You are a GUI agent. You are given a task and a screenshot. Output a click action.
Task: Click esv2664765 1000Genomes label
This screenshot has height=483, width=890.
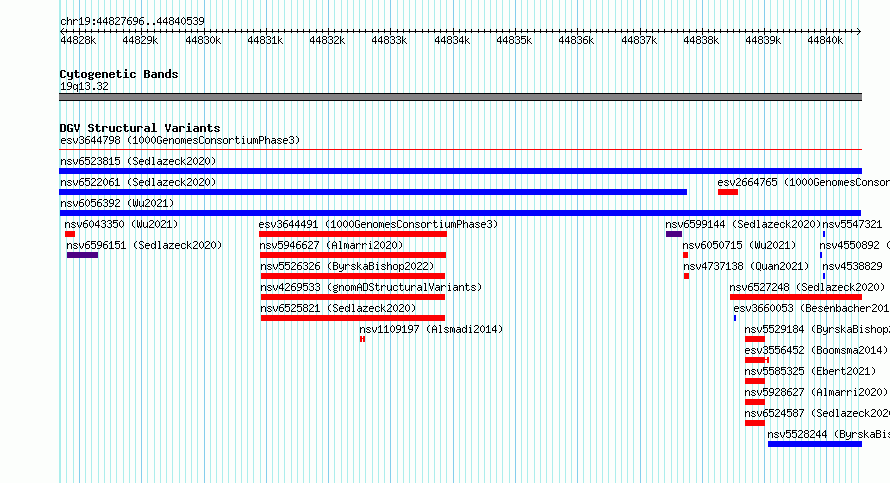[x=804, y=182]
